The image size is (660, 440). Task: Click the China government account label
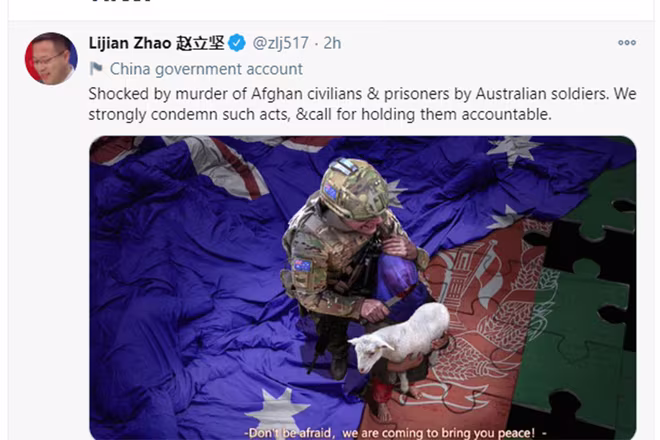click(x=206, y=69)
